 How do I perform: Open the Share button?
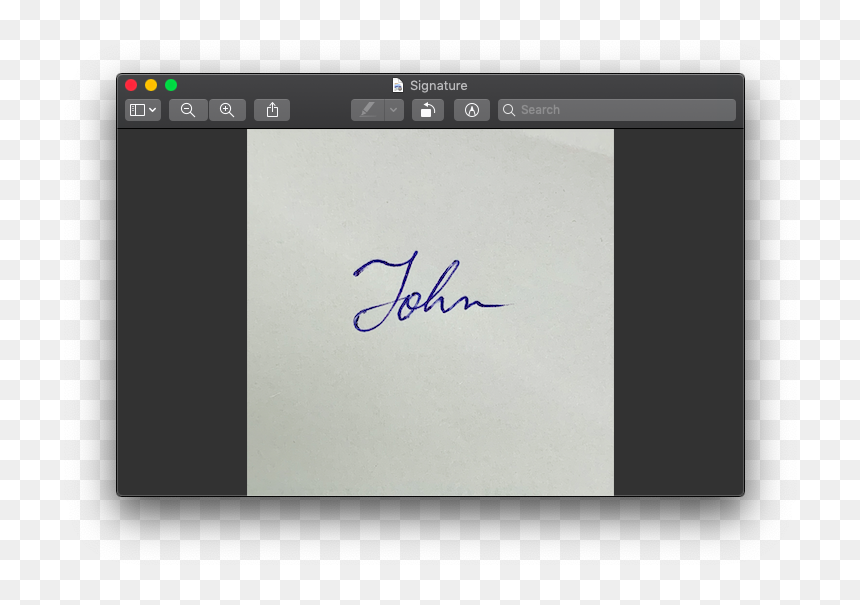pyautogui.click(x=272, y=110)
